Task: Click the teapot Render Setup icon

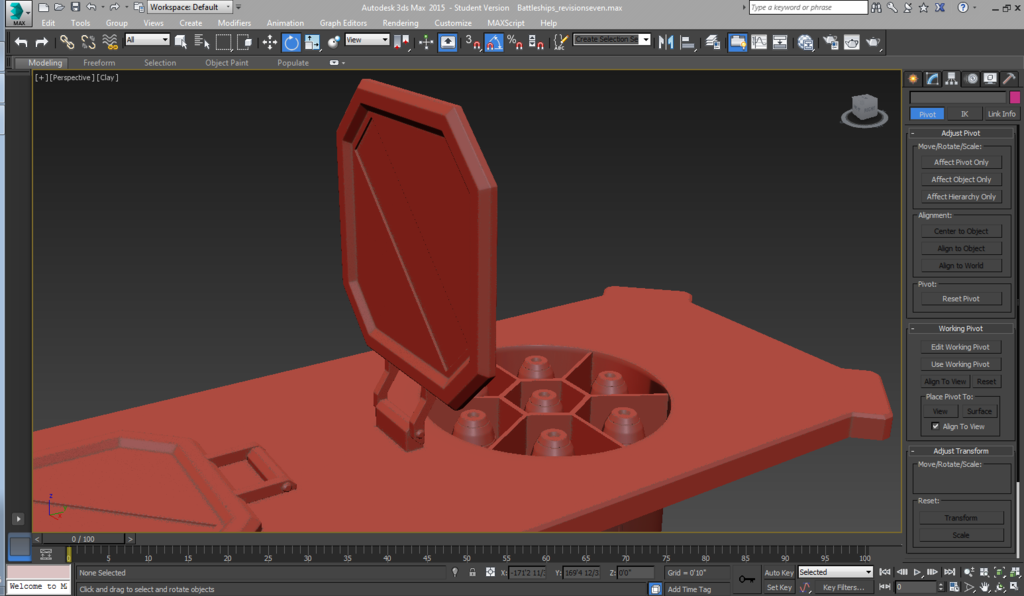Action: point(829,42)
